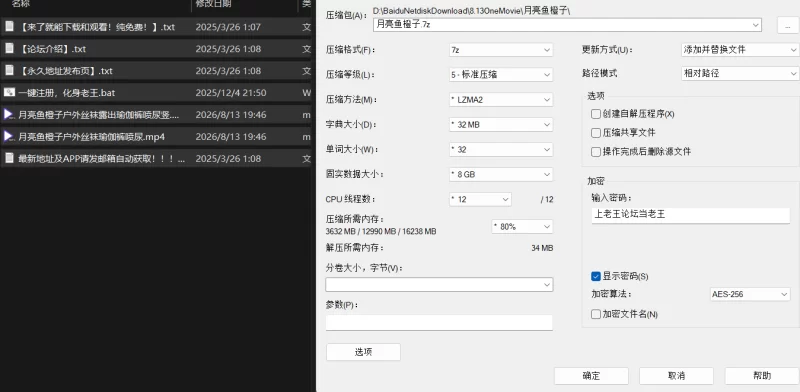800x392 pixels.
Task: Click batch file icon of 一键注册，化身老王.bat
Action: click(x=9, y=92)
